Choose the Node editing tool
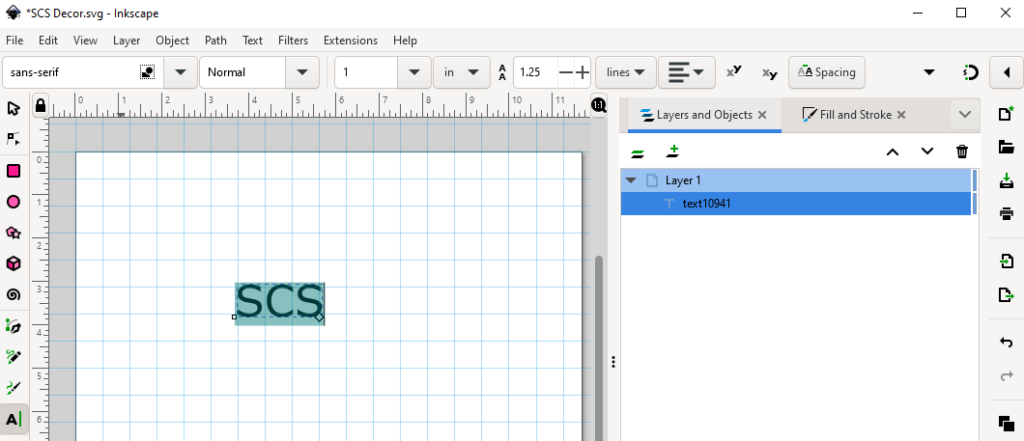The height and width of the screenshot is (441, 1024). point(14,139)
